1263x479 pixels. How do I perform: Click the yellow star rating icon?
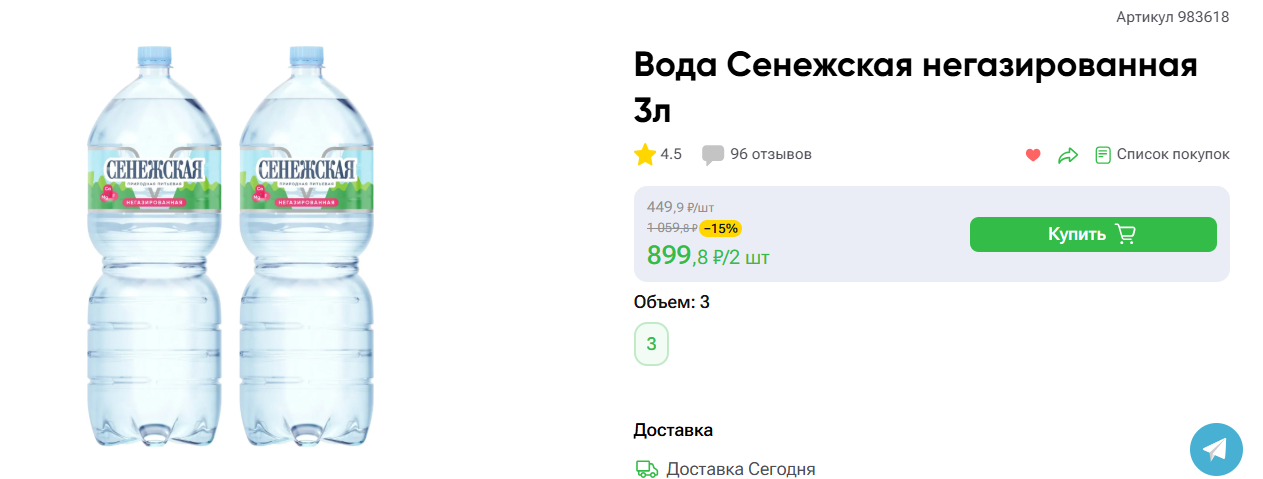tap(645, 154)
